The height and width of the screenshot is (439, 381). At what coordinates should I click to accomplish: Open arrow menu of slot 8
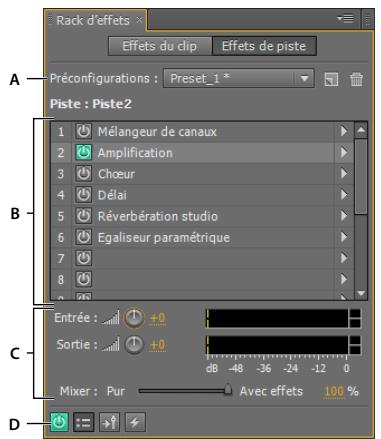[344, 279]
